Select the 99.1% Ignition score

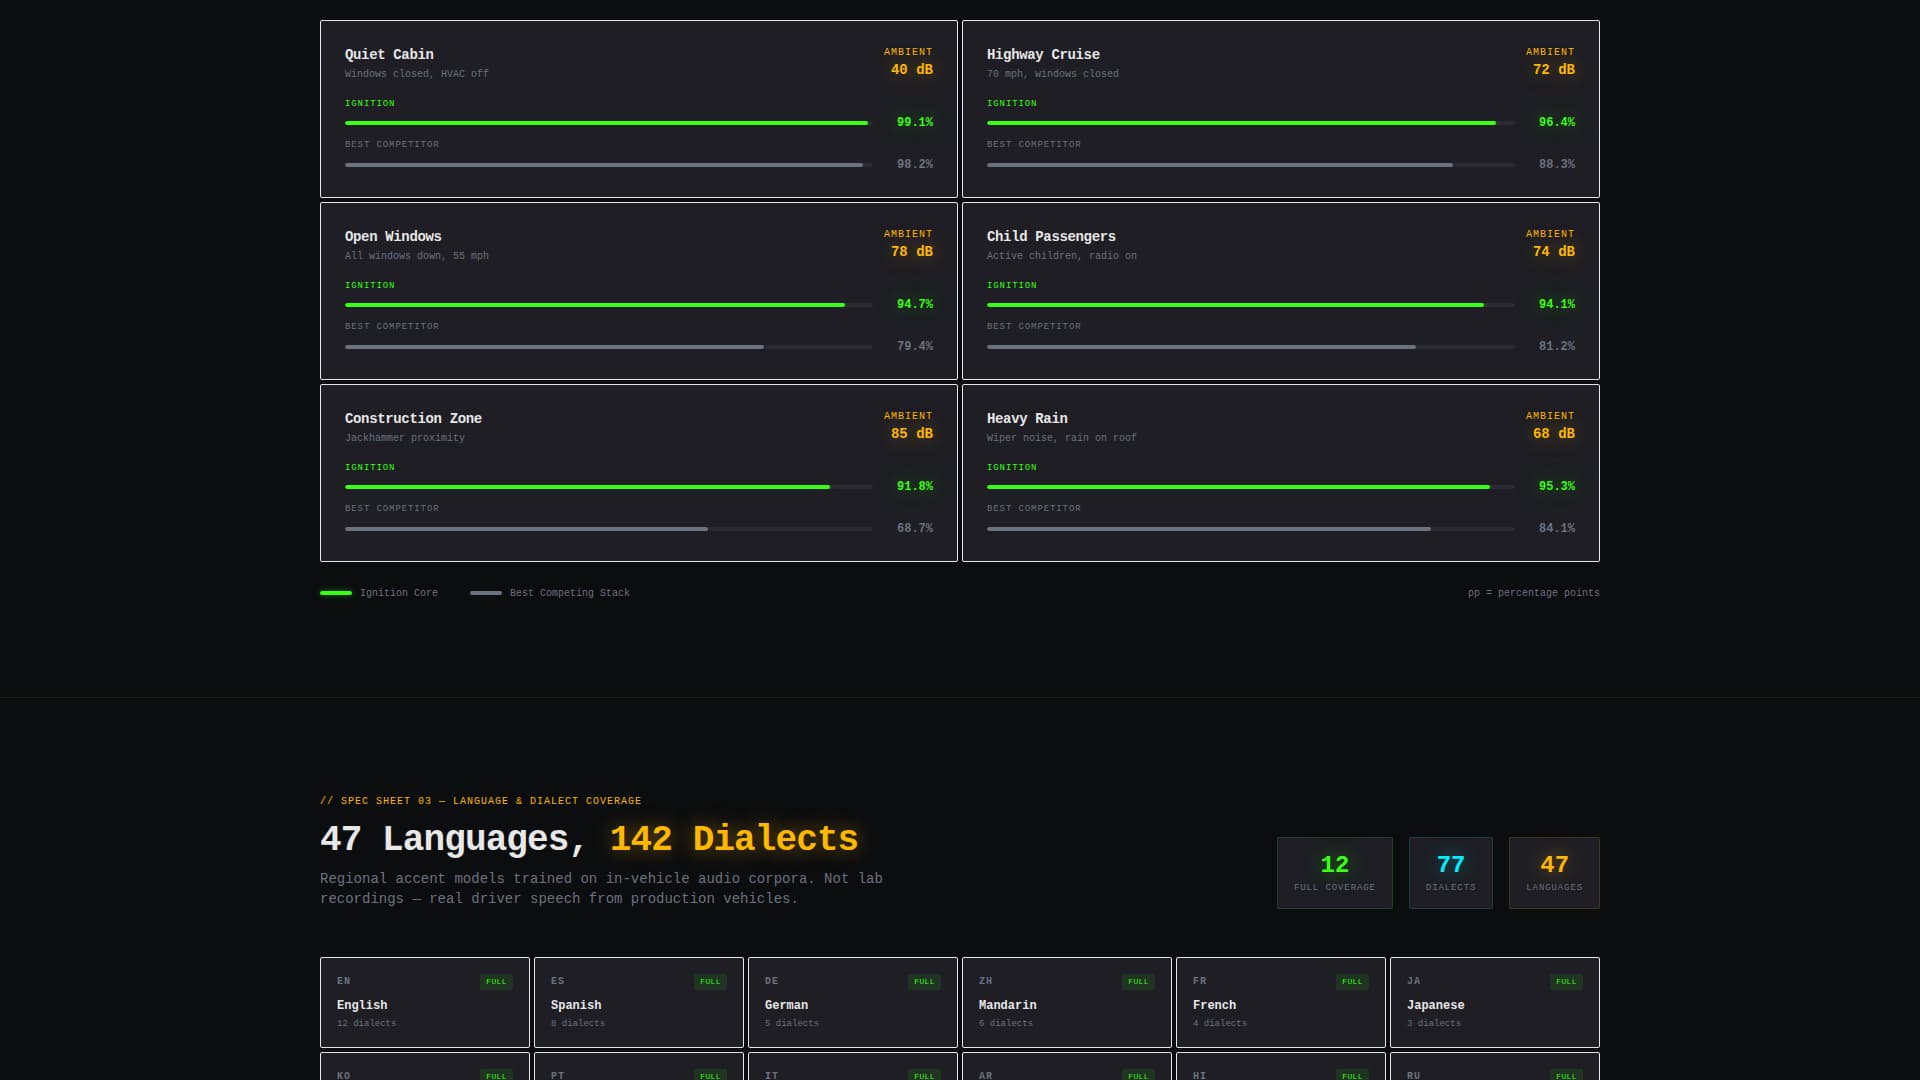tap(915, 122)
